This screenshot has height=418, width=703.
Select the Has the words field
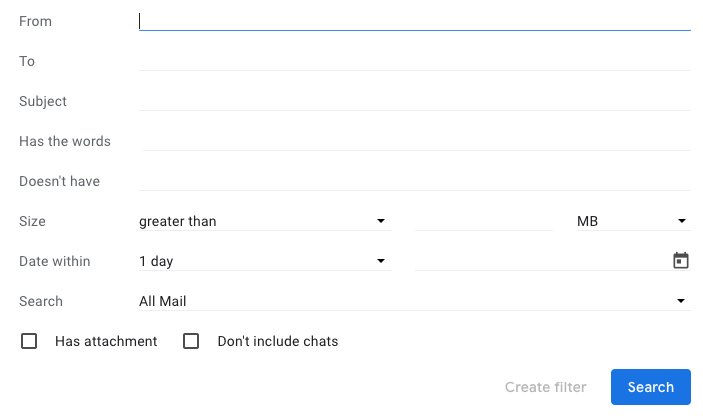(417, 141)
